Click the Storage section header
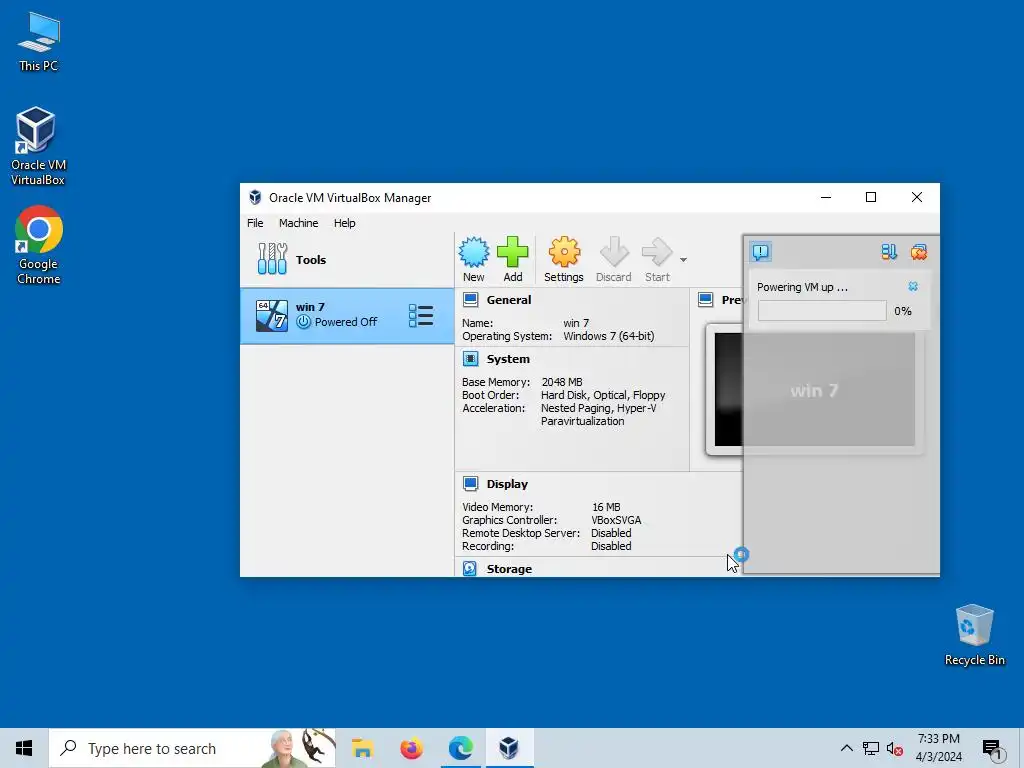Viewport: 1024px width, 768px height. coord(509,569)
